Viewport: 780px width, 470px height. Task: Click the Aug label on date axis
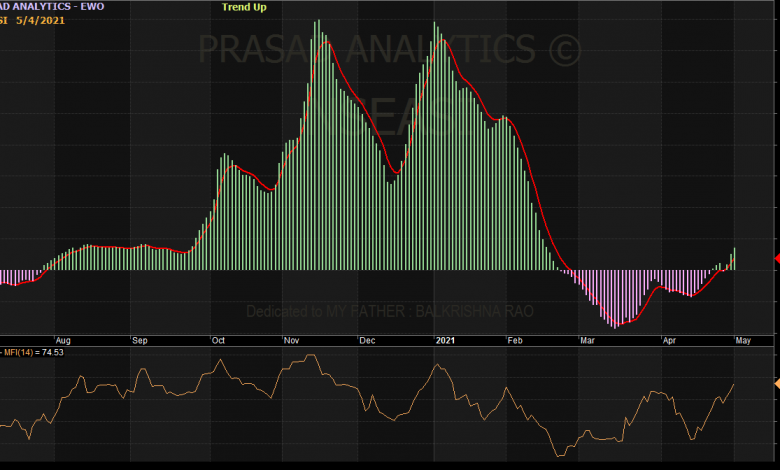click(x=63, y=340)
